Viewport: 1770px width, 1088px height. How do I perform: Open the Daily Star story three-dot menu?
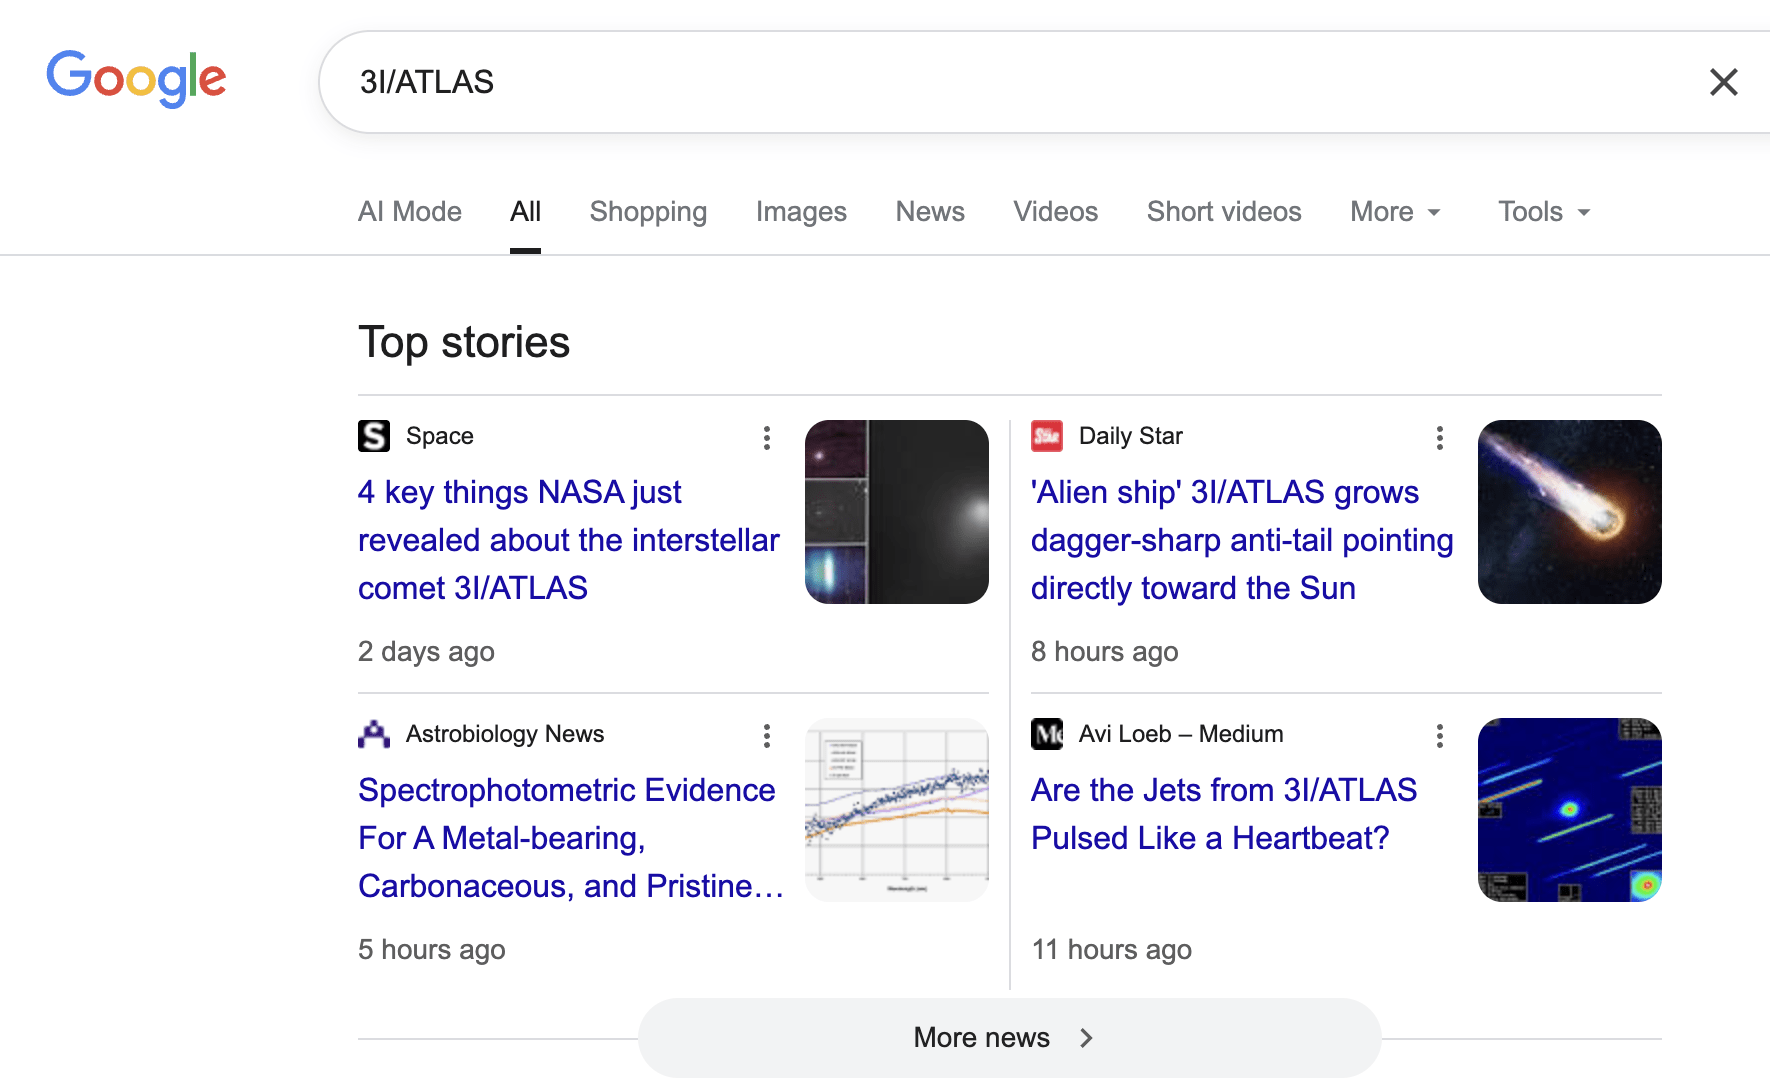(1440, 437)
